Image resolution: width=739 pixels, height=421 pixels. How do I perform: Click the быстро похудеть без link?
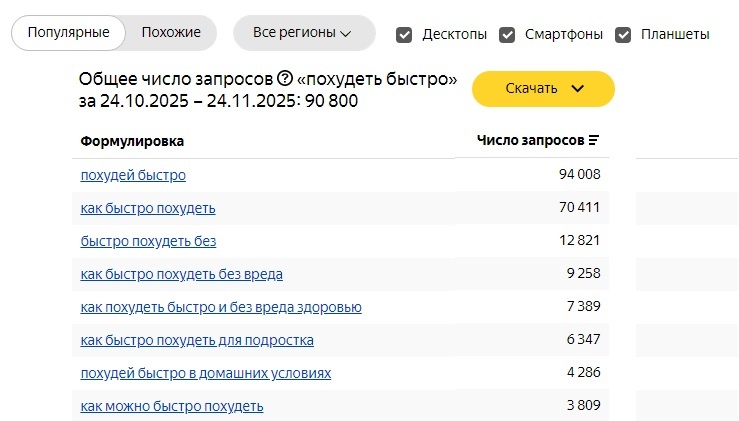tap(148, 241)
